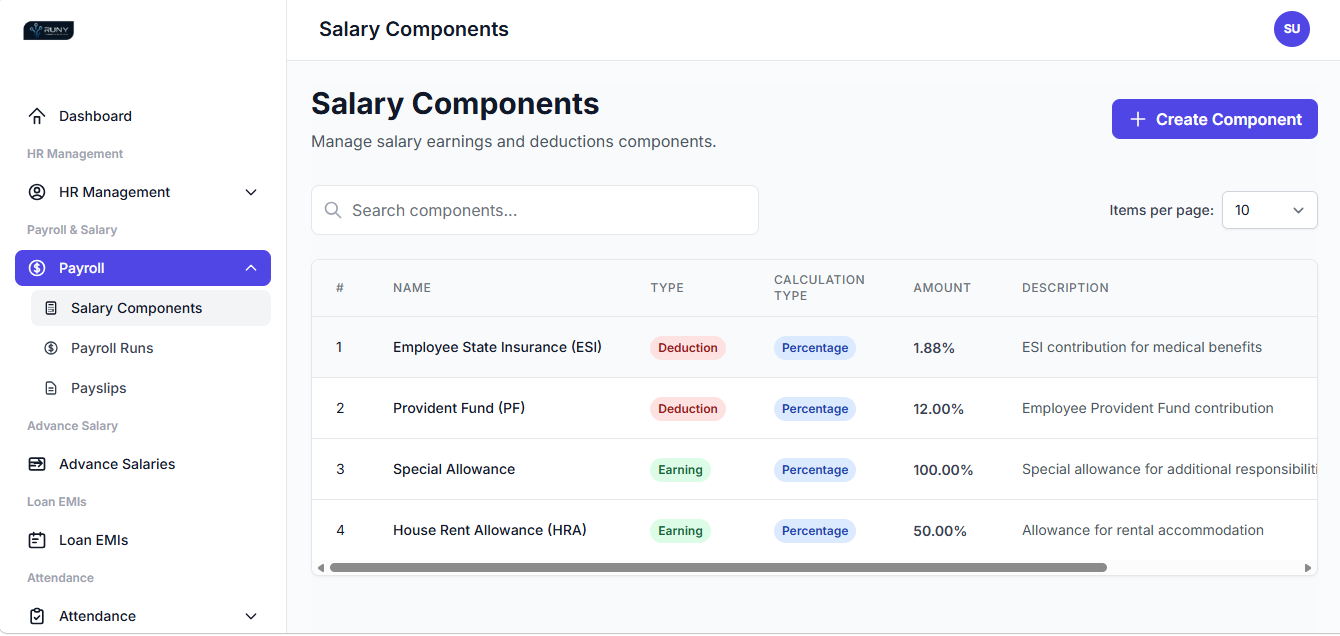Click the # column header
1340x636 pixels.
(x=340, y=288)
